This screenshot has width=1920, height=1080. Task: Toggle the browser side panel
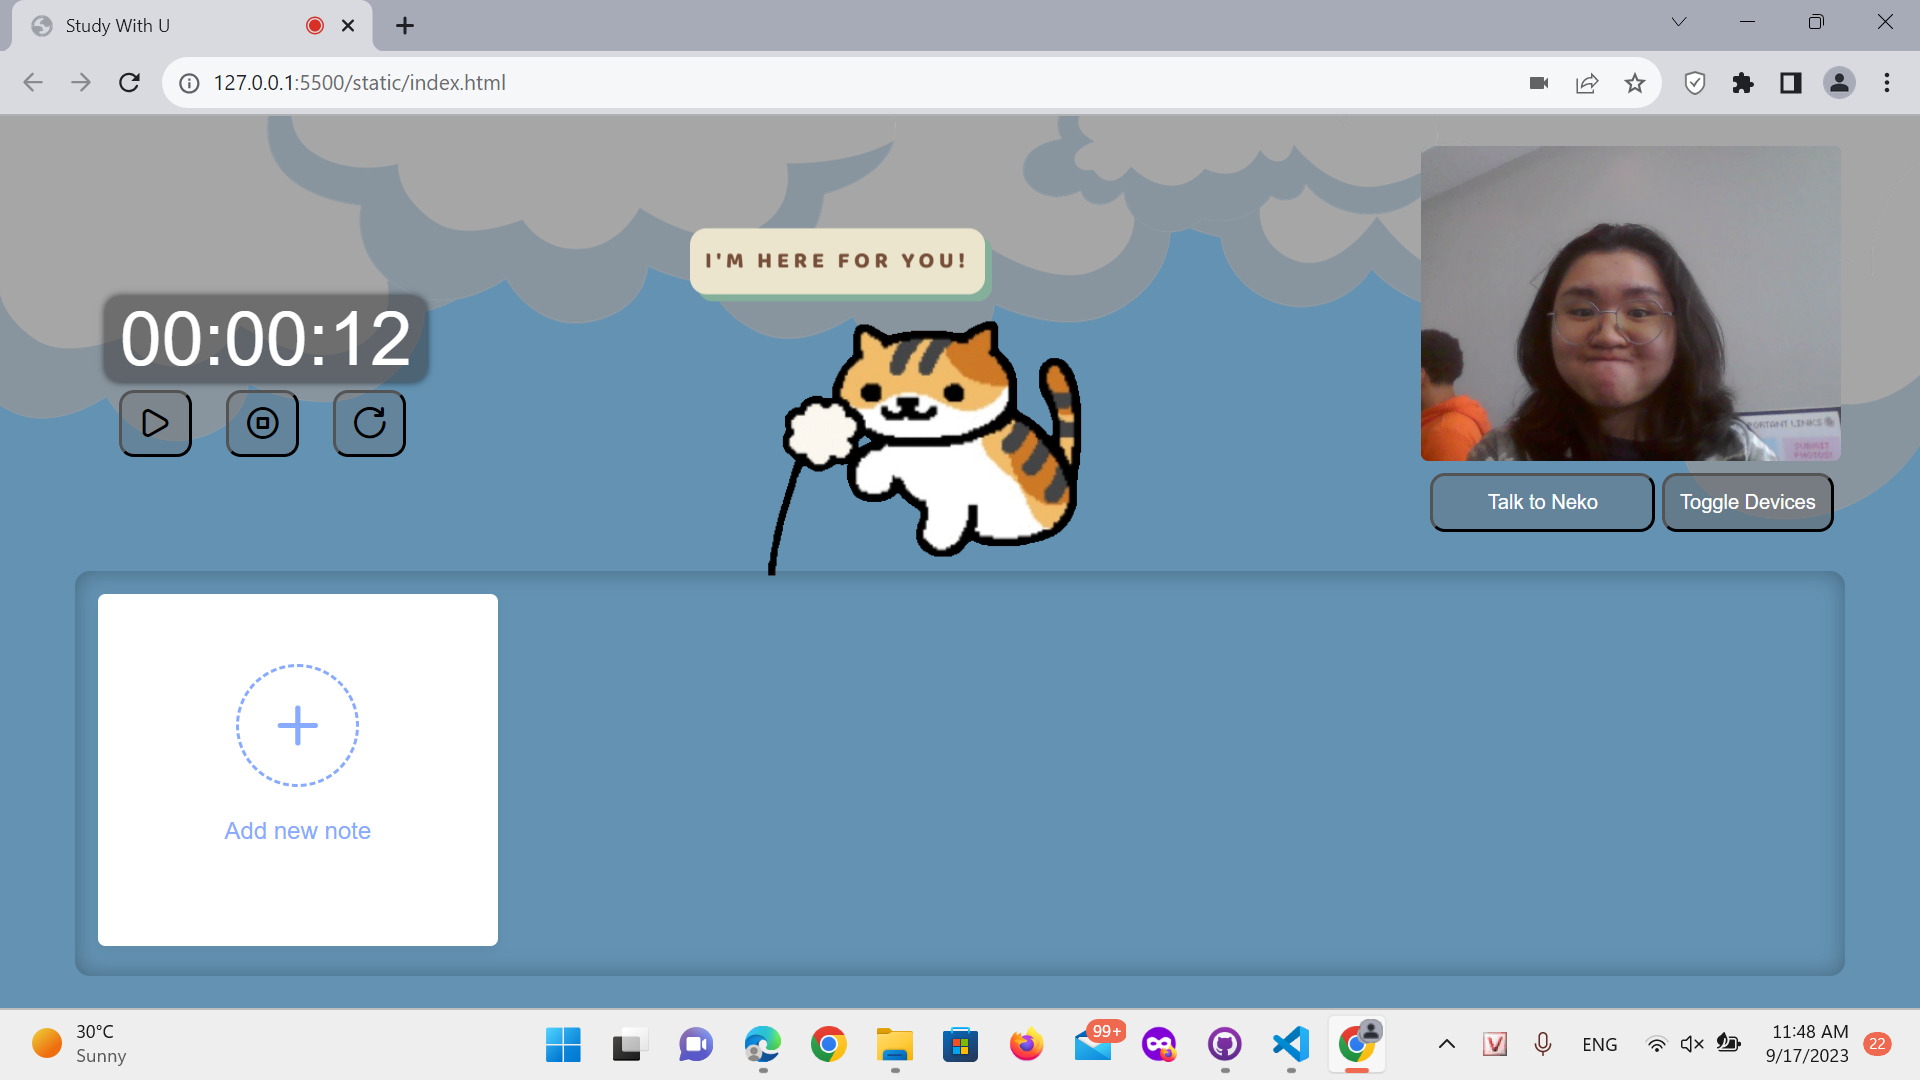coord(1790,83)
